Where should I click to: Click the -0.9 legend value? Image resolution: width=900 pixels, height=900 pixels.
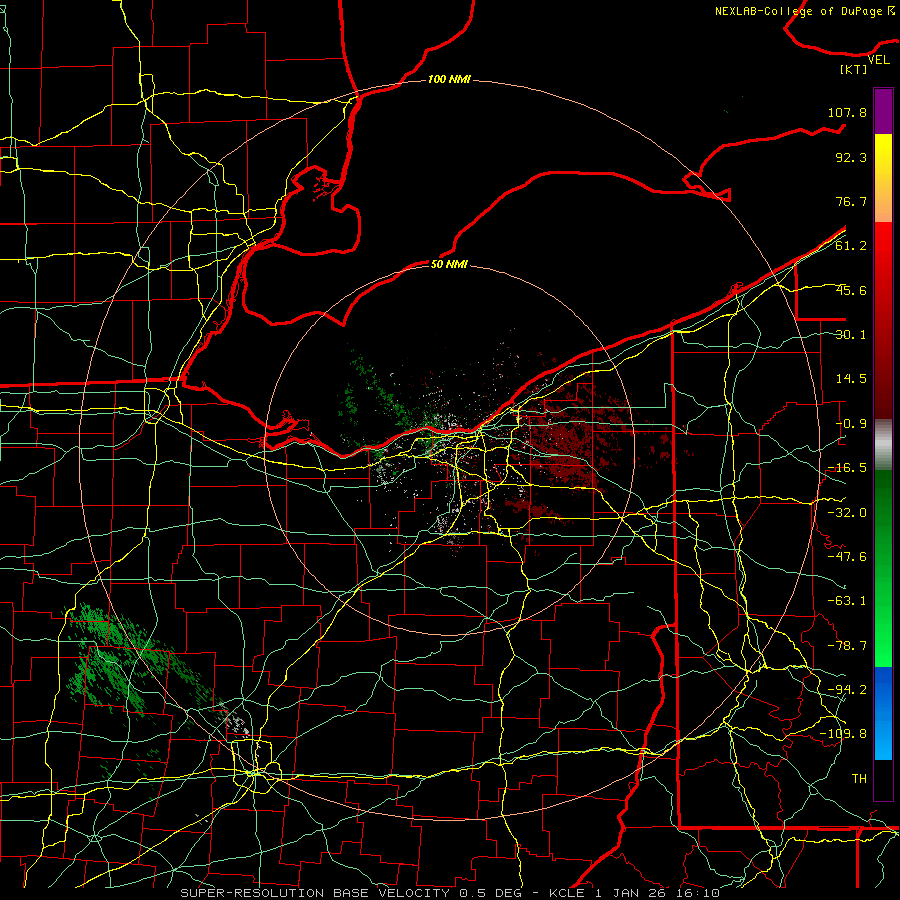pos(851,424)
